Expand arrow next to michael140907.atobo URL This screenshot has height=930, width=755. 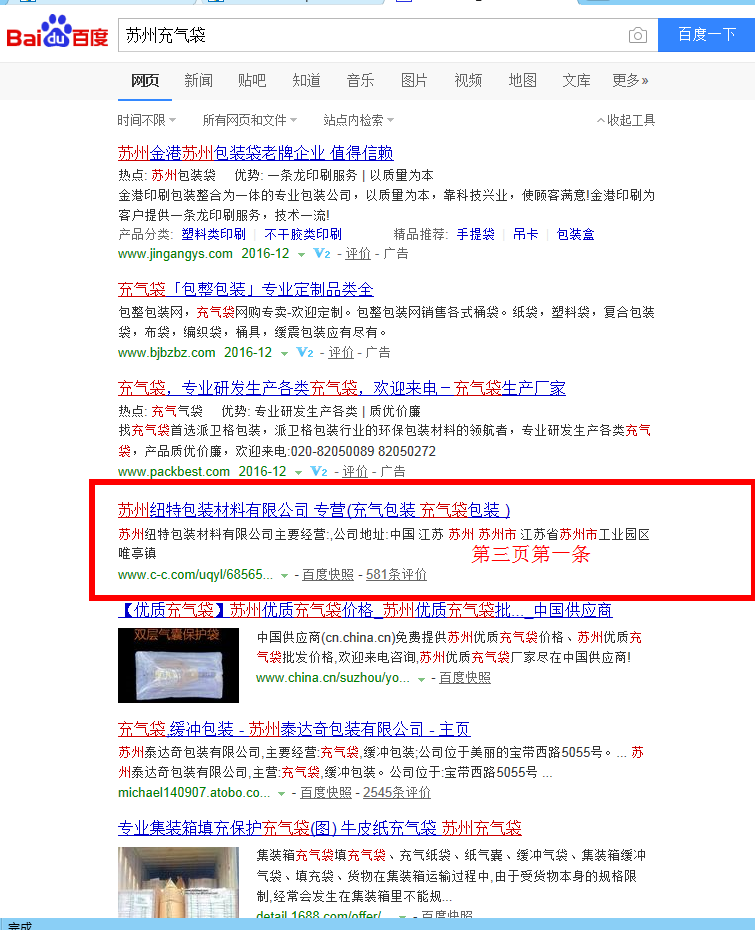pos(281,794)
